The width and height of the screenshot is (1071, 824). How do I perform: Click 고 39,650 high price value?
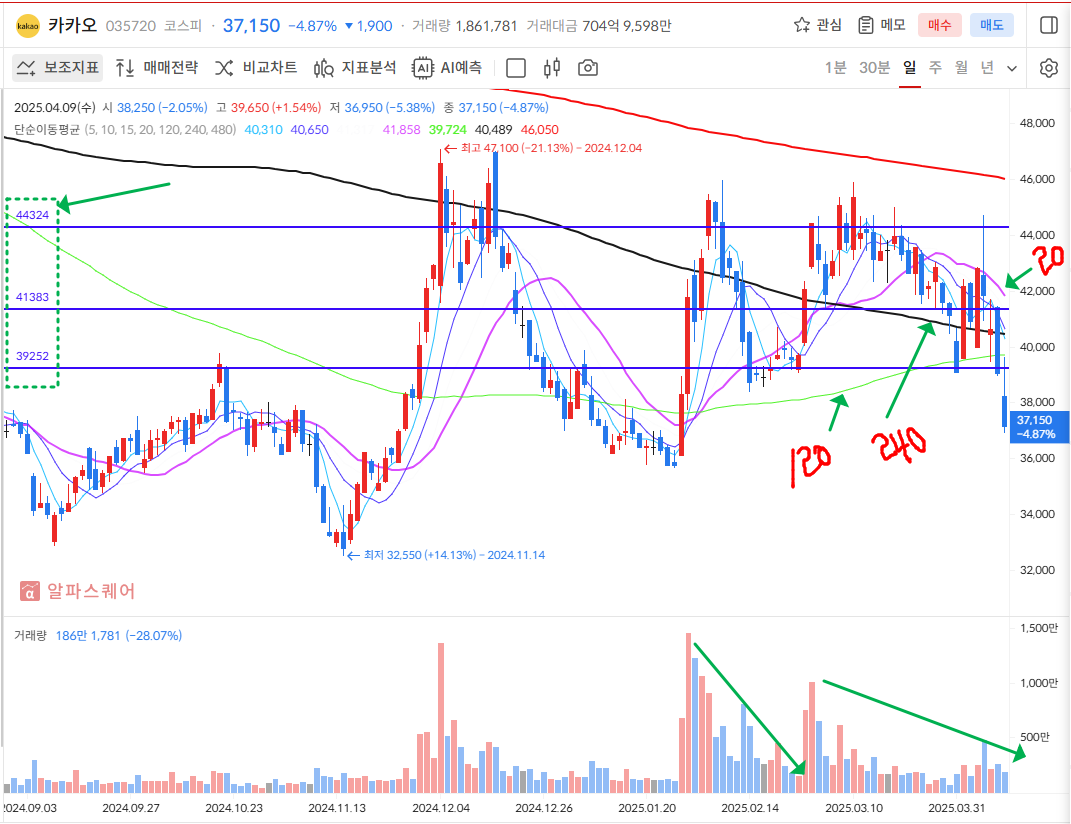(x=268, y=108)
